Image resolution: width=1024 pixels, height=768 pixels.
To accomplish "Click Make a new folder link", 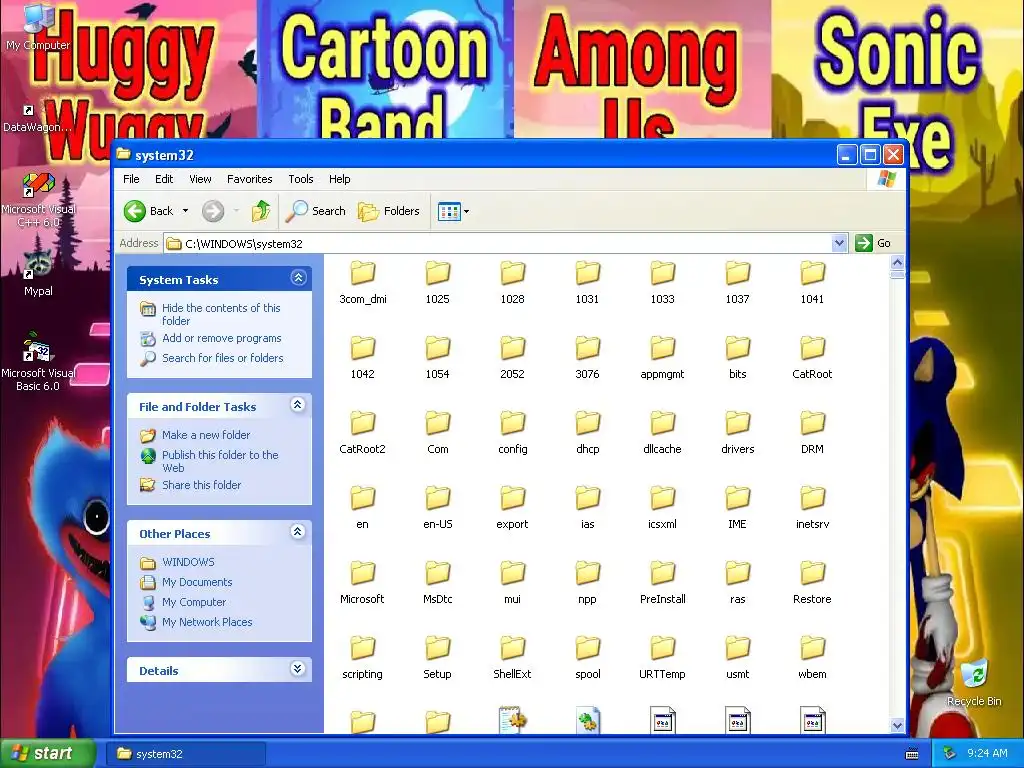I will point(206,435).
